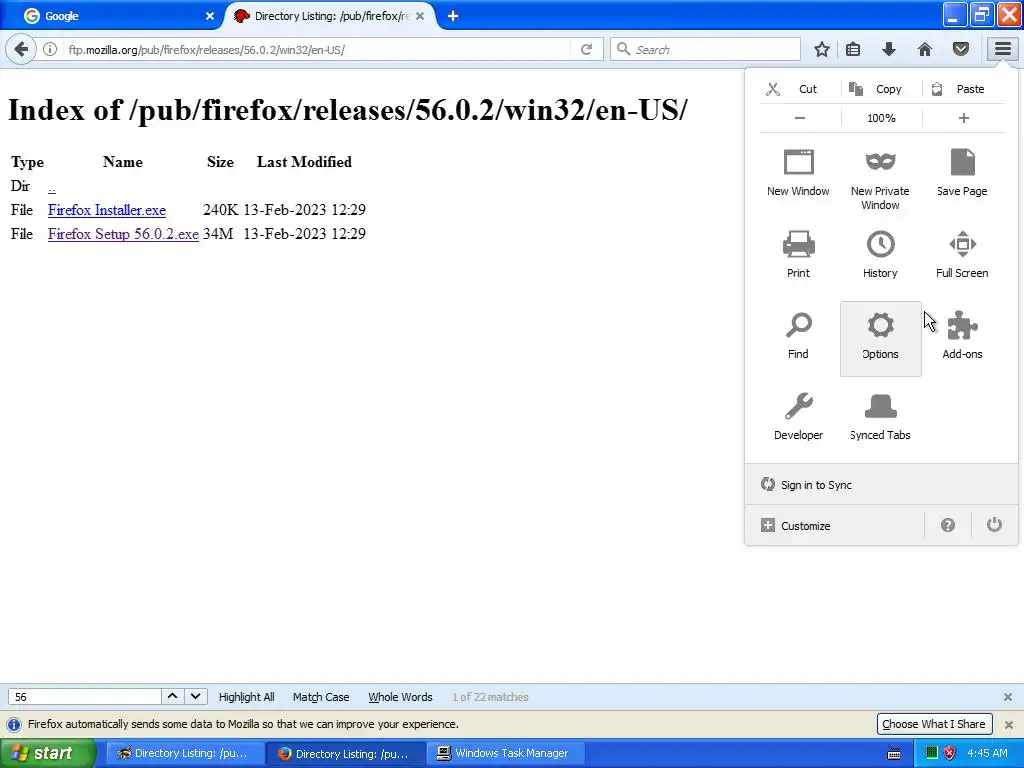Click the 4:45 AM clock
Screen dimensions: 1024x768
[x=987, y=753]
